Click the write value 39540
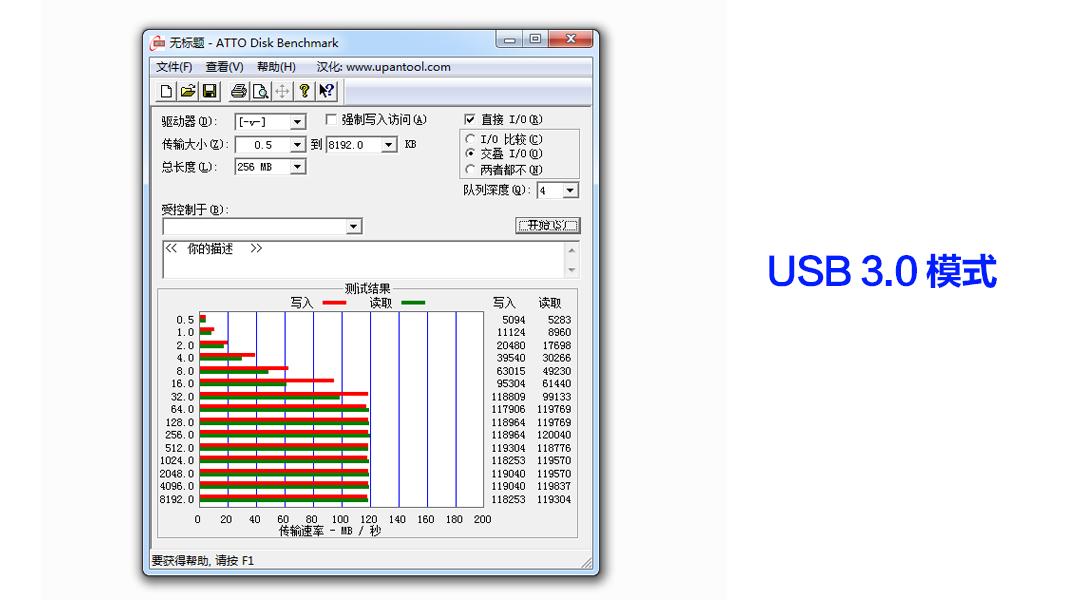Screen dimensions: 1065x600 tap(511, 358)
